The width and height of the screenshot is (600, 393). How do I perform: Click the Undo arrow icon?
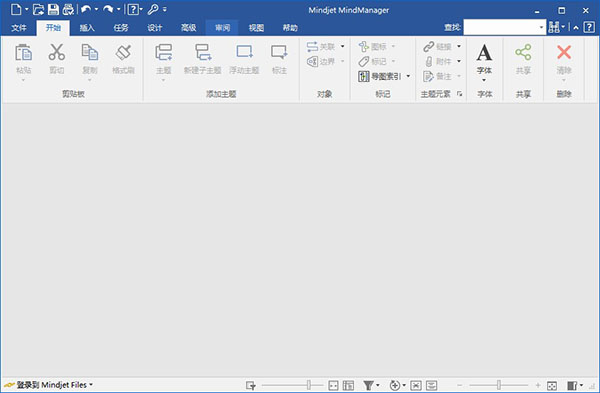[x=86, y=9]
